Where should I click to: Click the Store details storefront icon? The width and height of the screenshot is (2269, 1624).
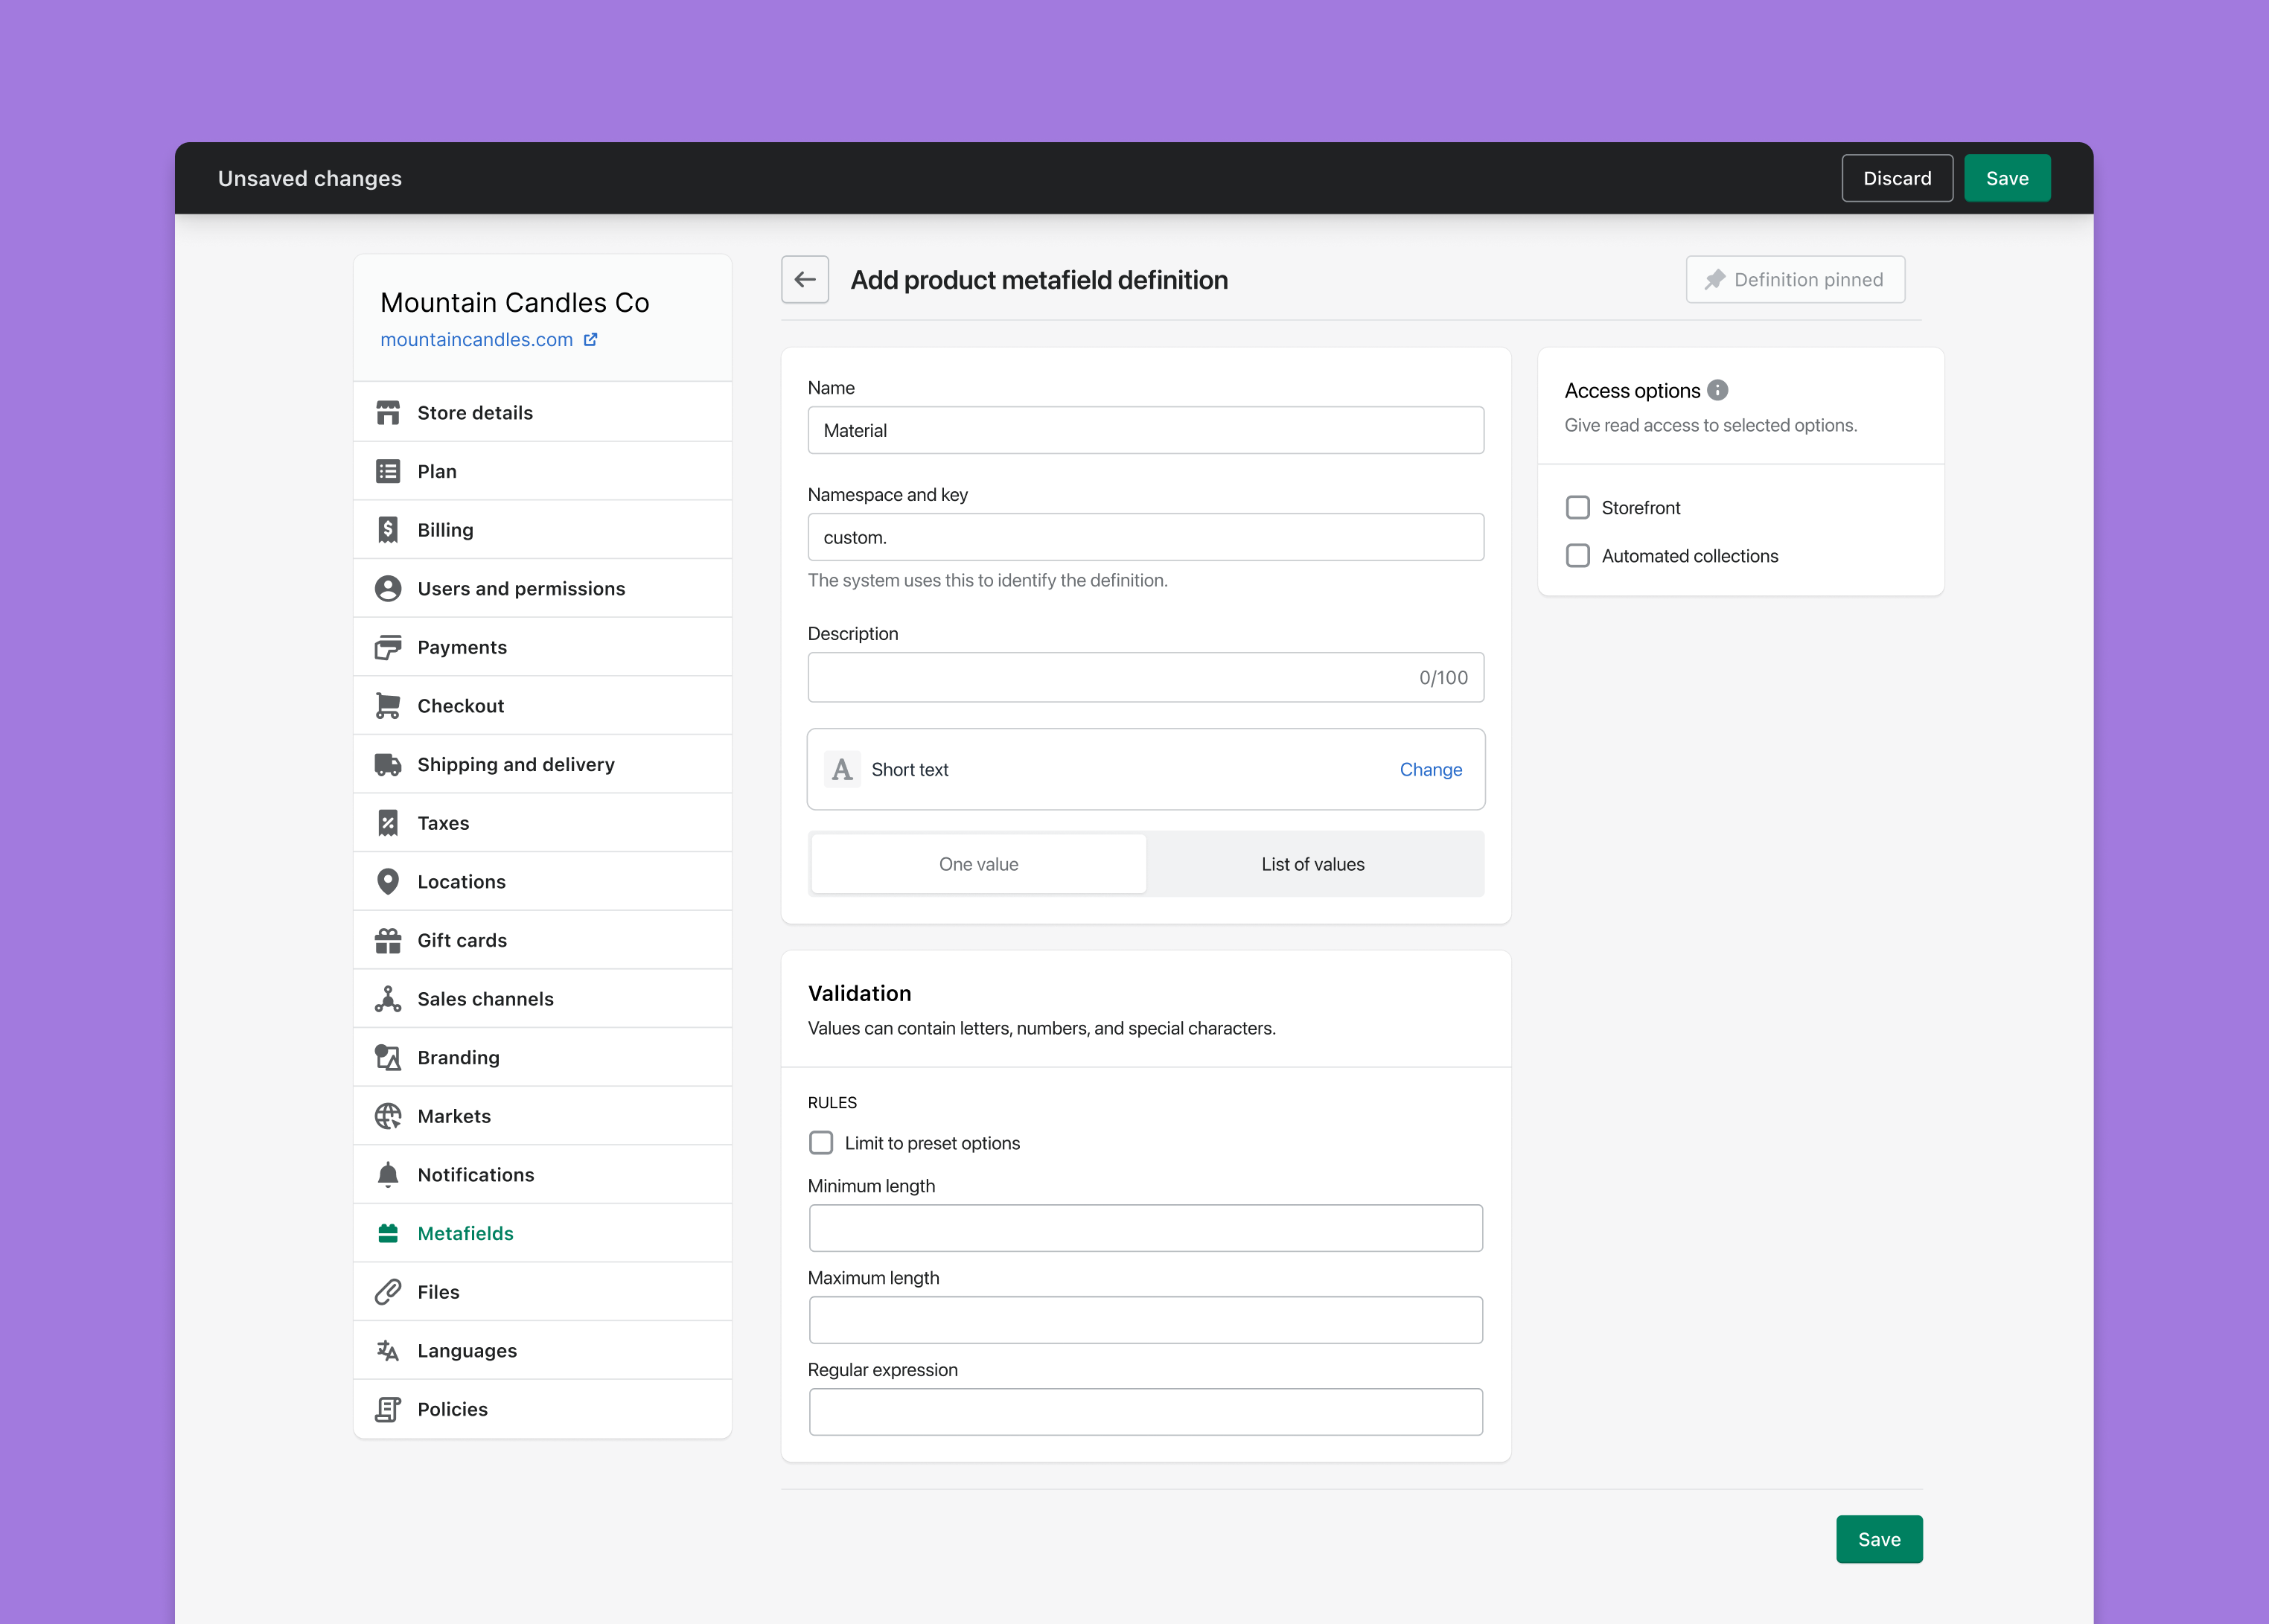click(x=388, y=413)
